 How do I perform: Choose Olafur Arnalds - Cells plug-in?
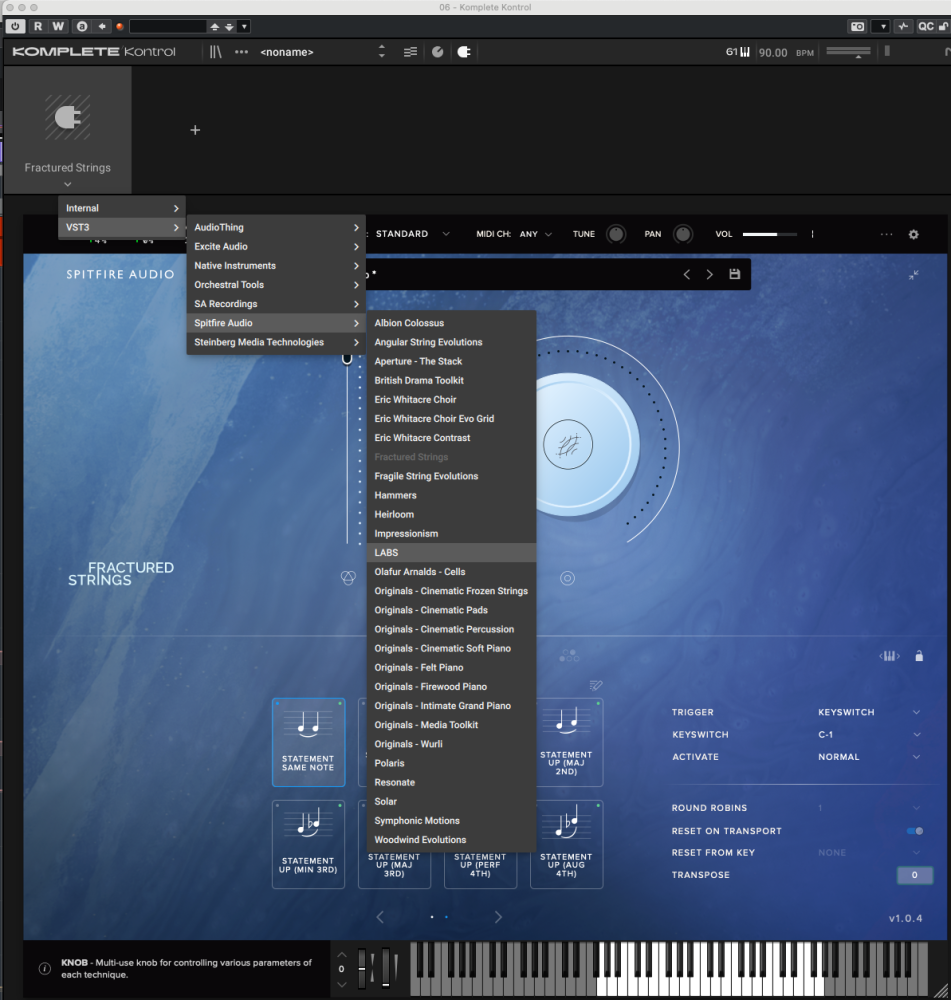(x=452, y=571)
